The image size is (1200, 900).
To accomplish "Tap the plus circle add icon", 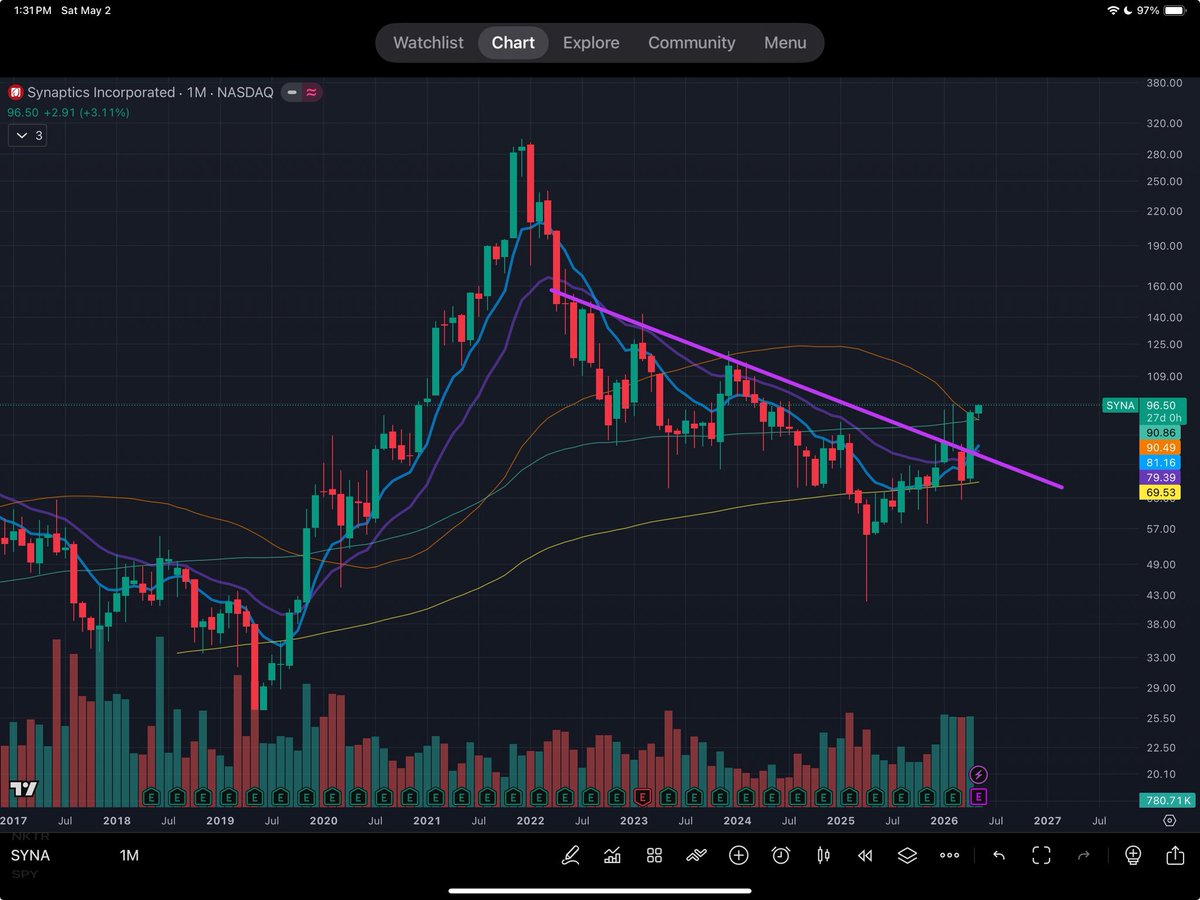I will coord(739,855).
